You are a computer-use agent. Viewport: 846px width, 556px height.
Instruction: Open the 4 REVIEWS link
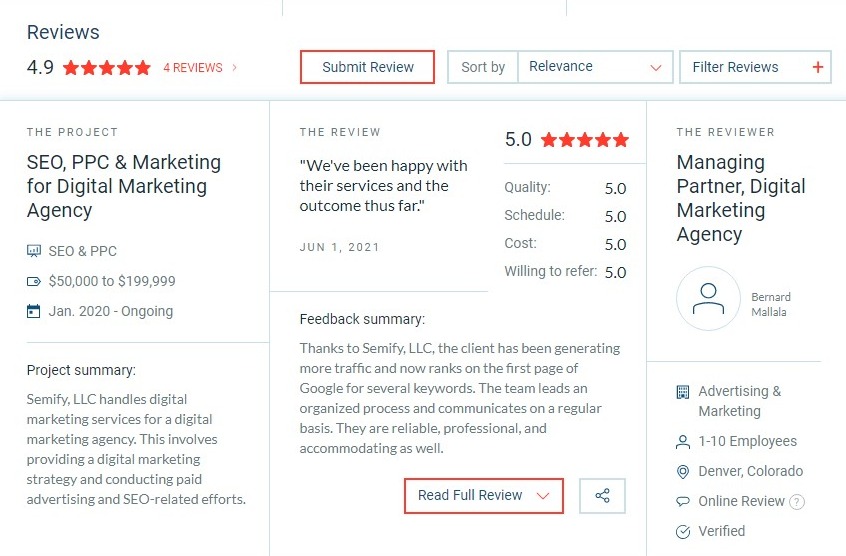pyautogui.click(x=193, y=68)
